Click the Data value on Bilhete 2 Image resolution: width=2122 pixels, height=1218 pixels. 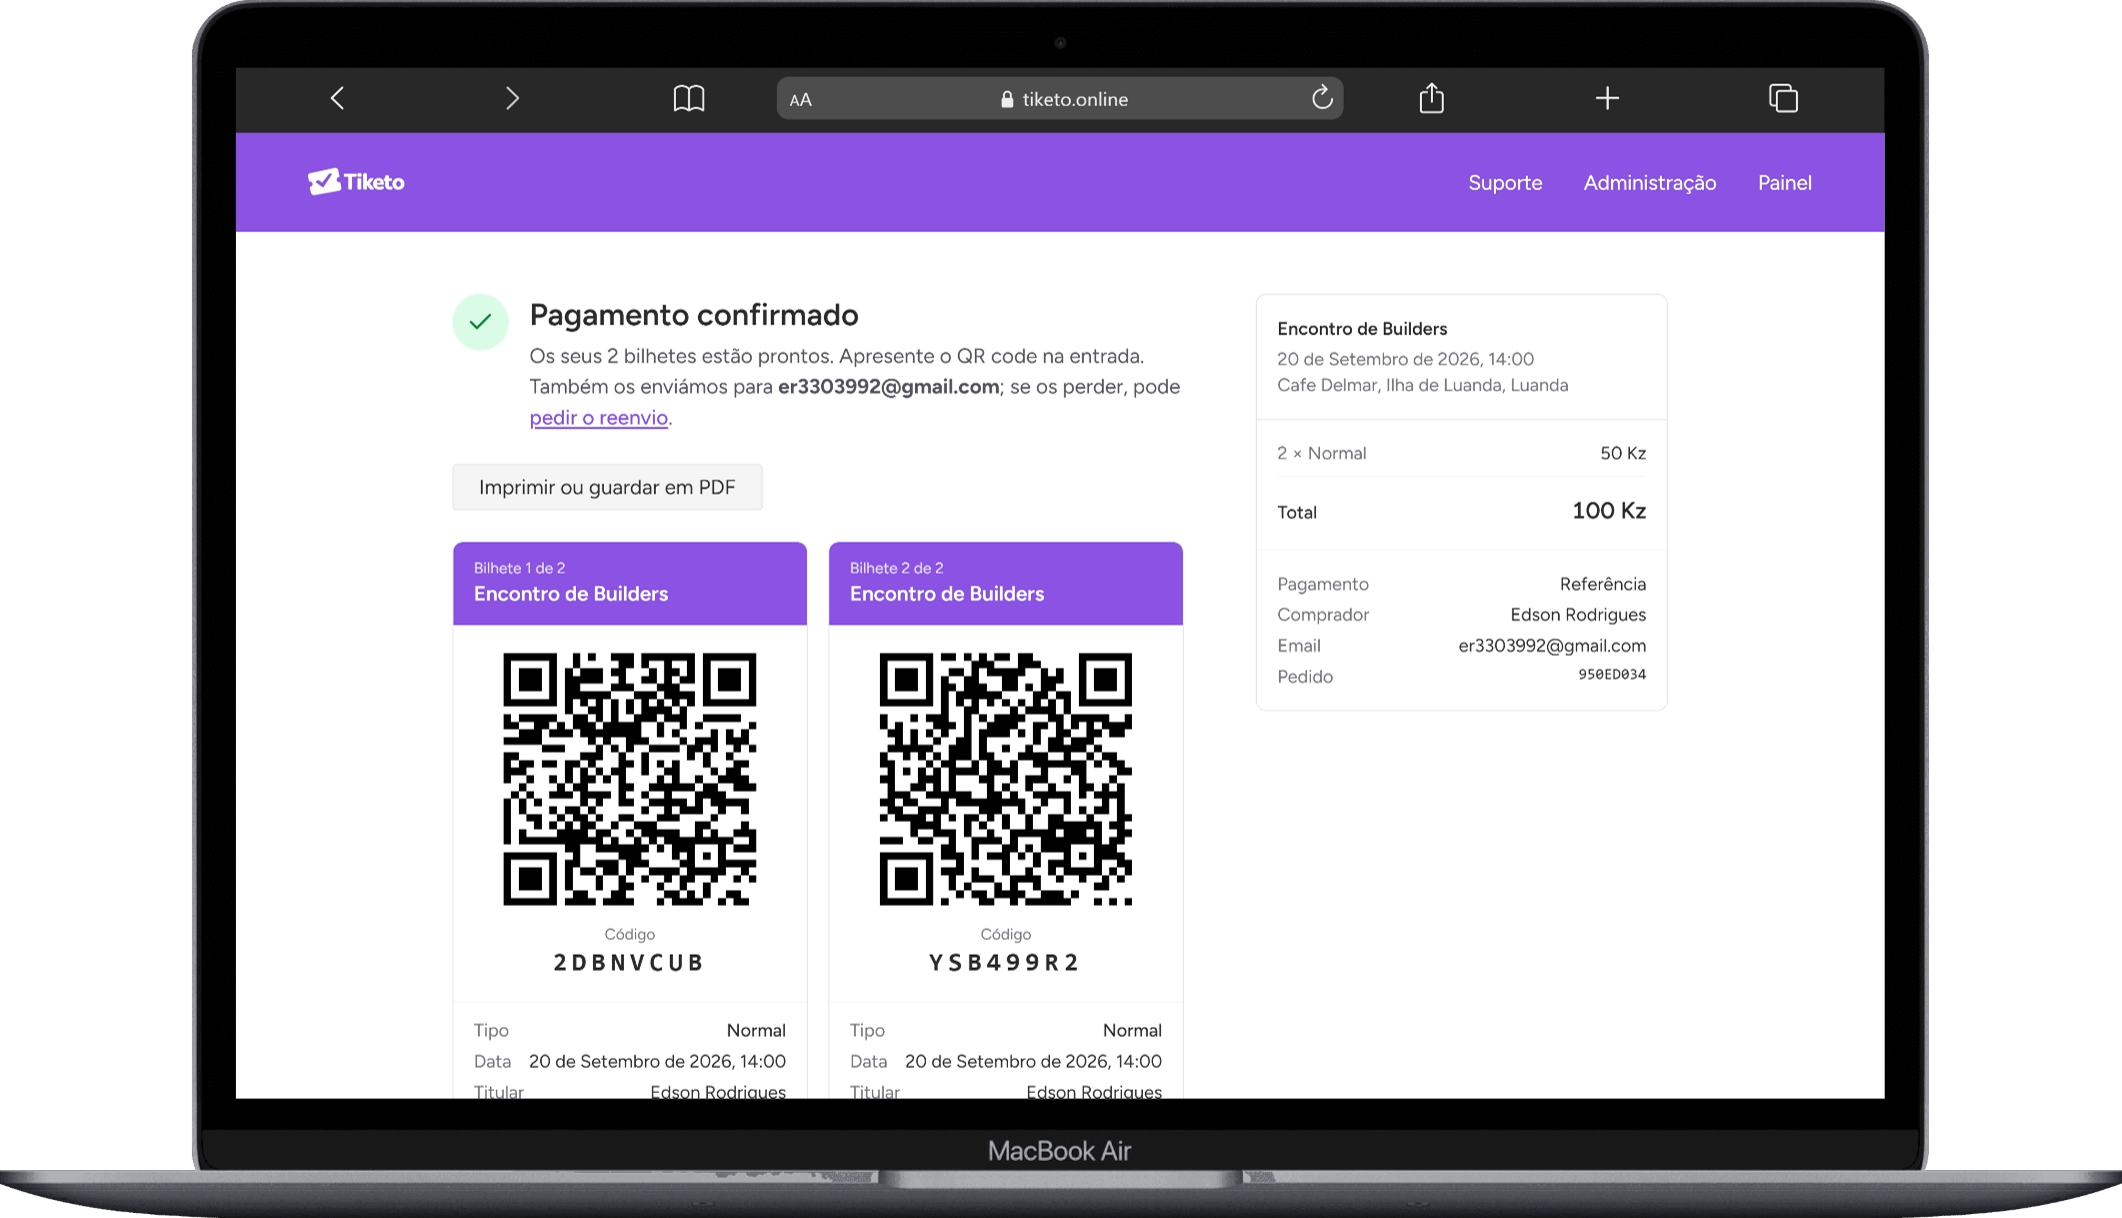tap(1033, 1061)
